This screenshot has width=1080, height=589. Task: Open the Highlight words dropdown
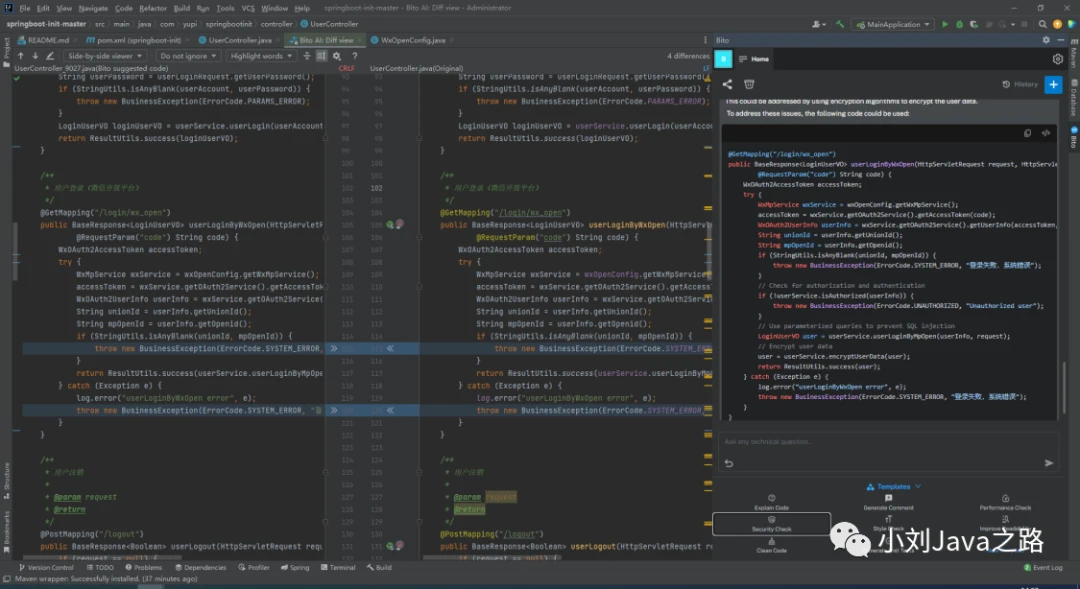click(x=261, y=56)
